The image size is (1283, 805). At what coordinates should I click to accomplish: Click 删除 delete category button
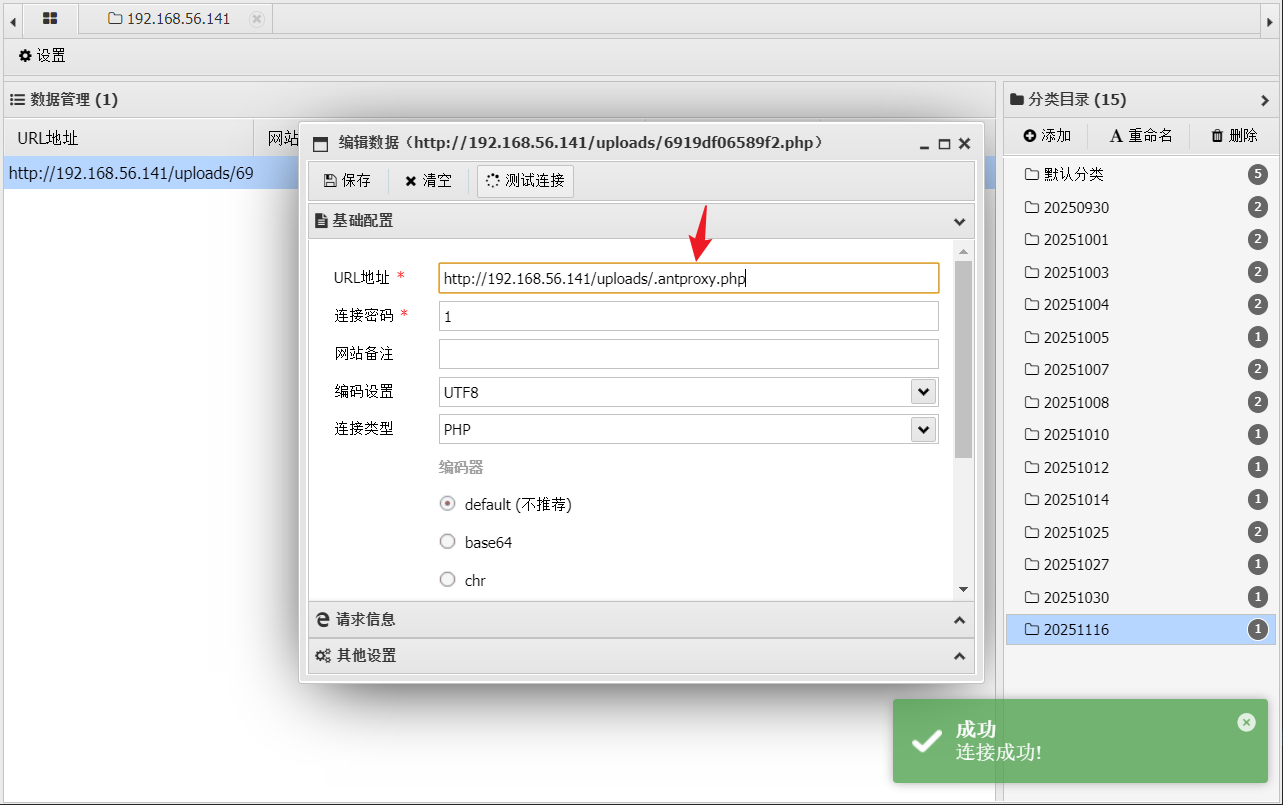(x=1234, y=136)
